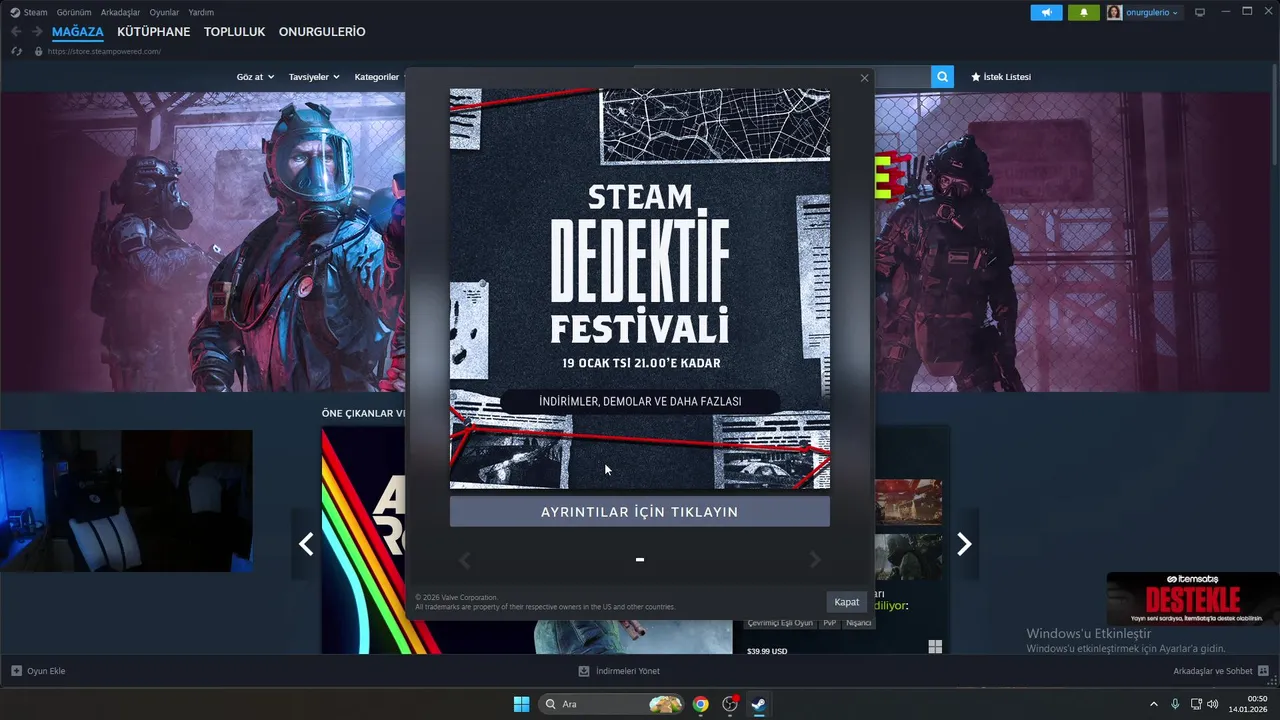The image size is (1280, 720).
Task: Open the Görünüm menu
Action: [x=74, y=12]
